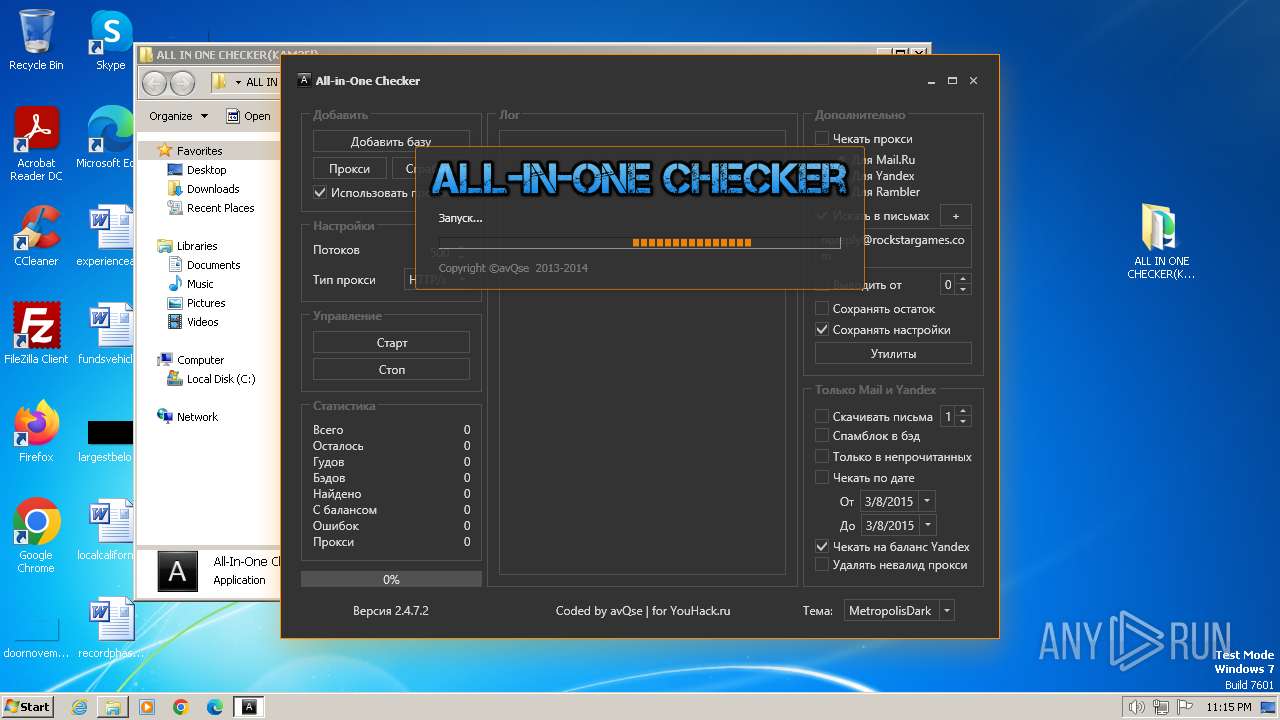The image size is (1280, 720).
Task: Click the Chrome icon in the taskbar
Action: click(x=181, y=707)
